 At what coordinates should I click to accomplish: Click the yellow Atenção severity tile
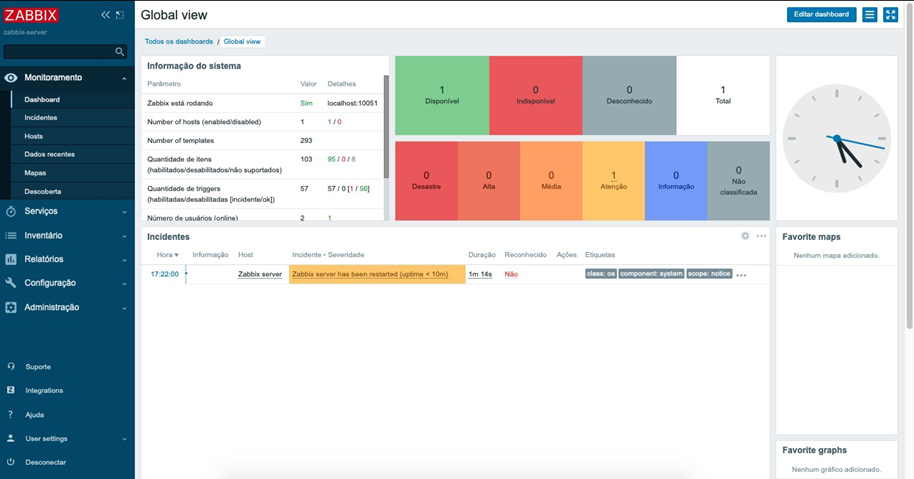coord(614,181)
